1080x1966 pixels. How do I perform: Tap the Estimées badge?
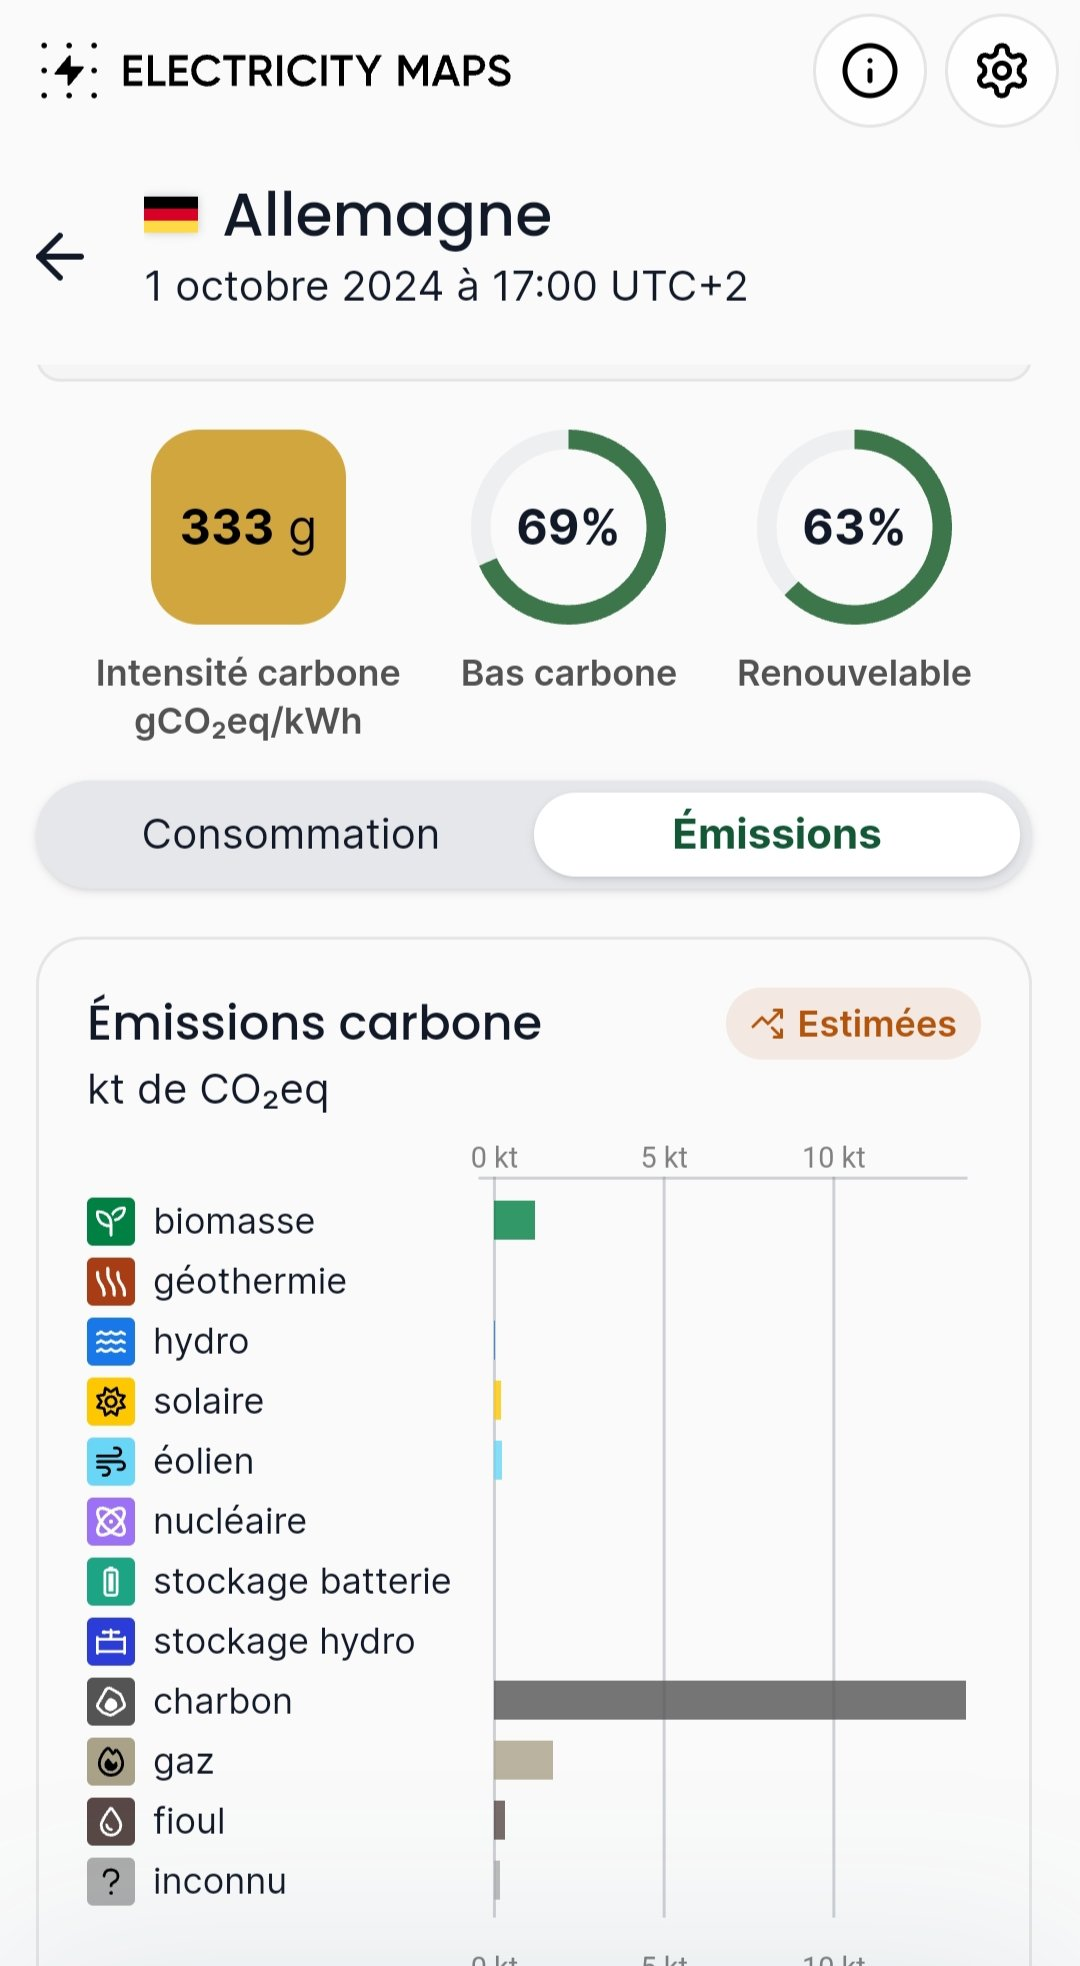pyautogui.click(x=853, y=1023)
